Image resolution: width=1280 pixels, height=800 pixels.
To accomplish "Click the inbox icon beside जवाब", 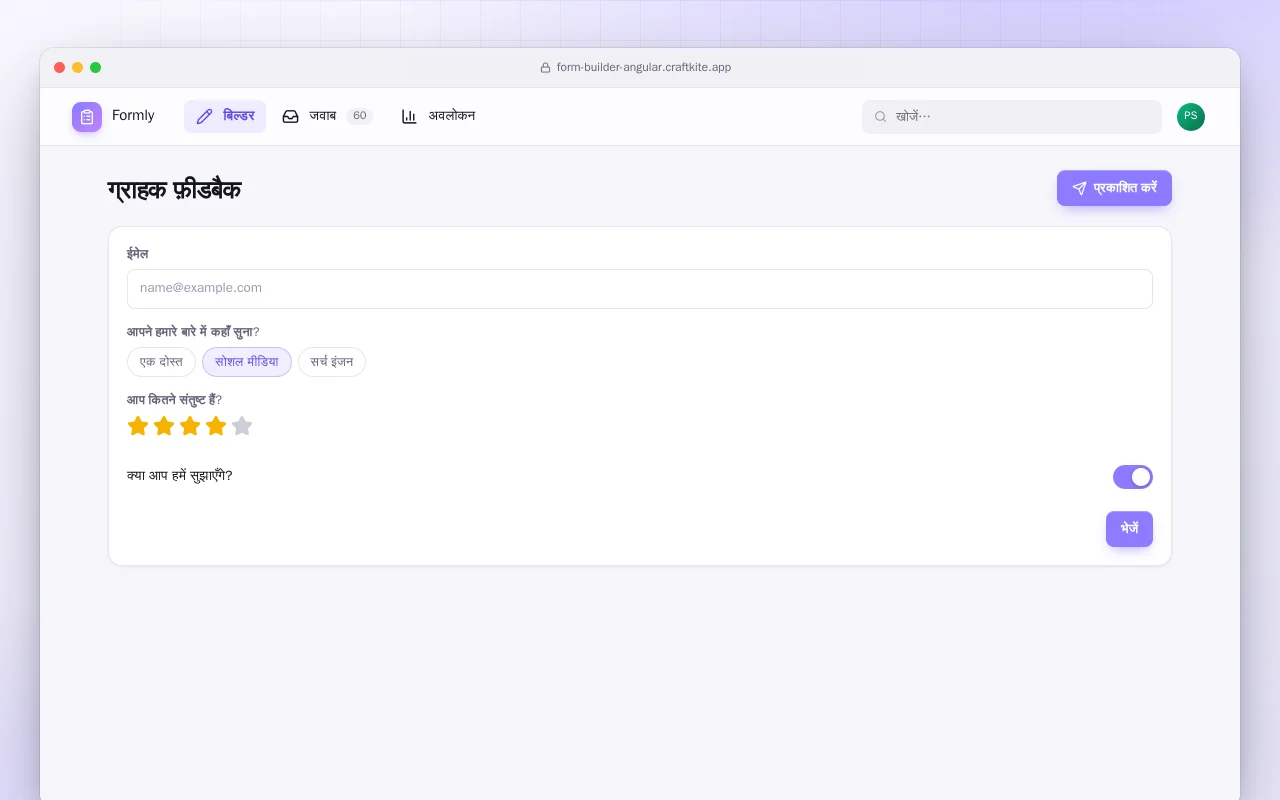I will point(291,116).
